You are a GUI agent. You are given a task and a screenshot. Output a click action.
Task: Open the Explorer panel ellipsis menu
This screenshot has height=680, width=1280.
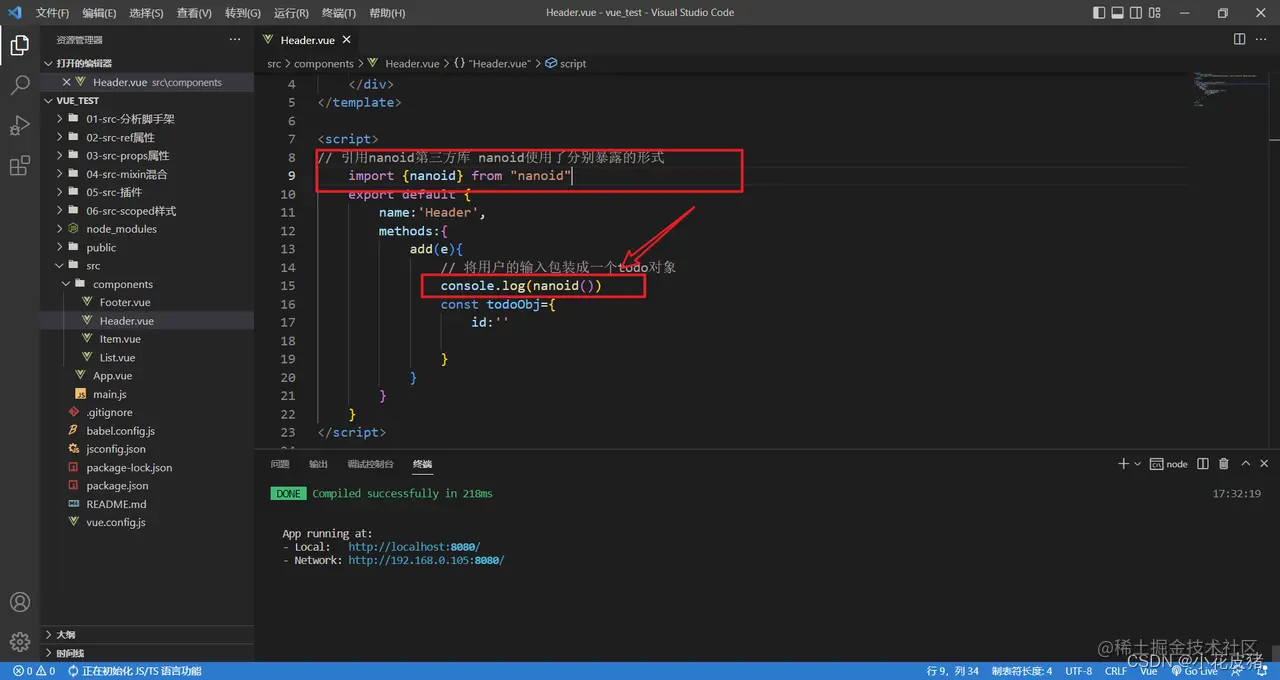(x=235, y=39)
